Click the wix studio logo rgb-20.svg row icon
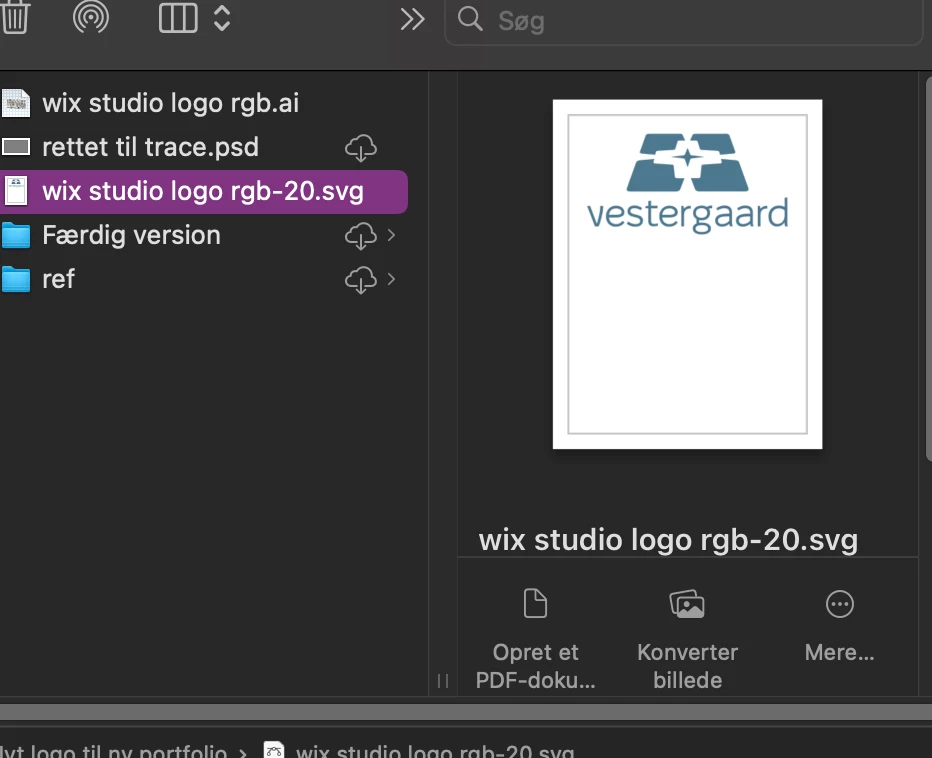This screenshot has width=932, height=758. (16, 191)
